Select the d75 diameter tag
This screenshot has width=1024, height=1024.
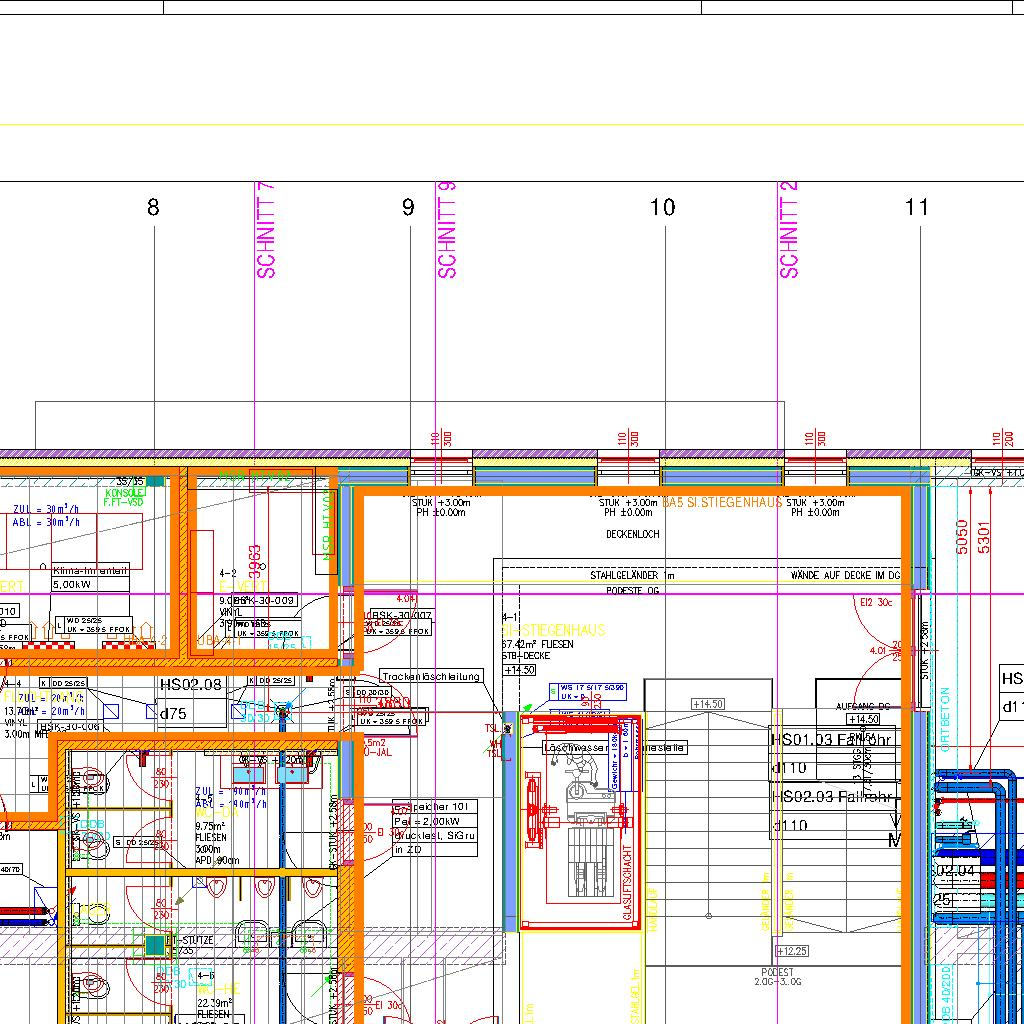174,714
